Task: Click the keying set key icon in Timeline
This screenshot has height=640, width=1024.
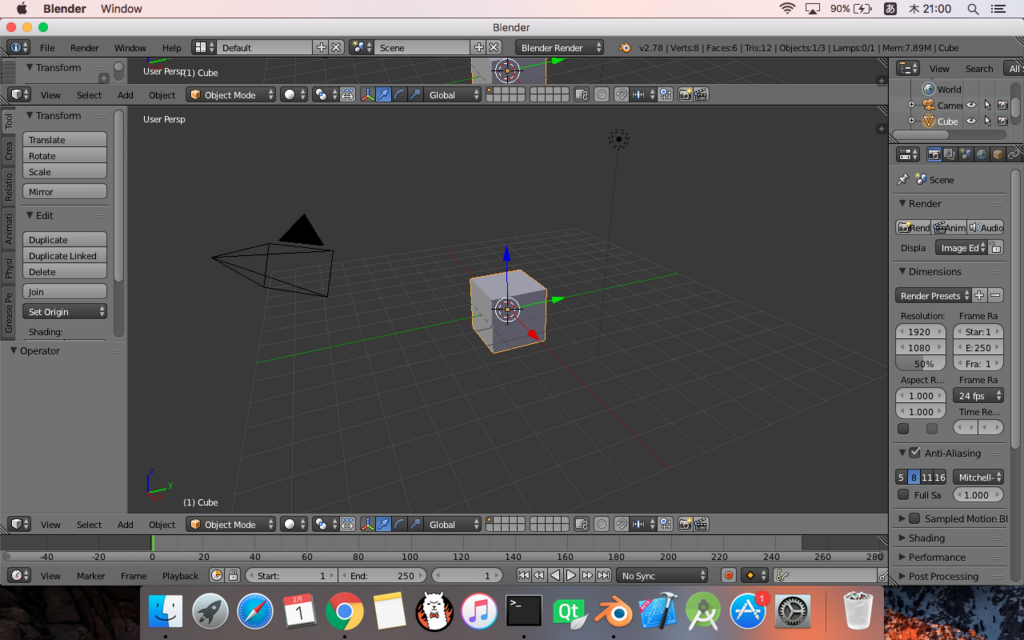Action: [782, 575]
